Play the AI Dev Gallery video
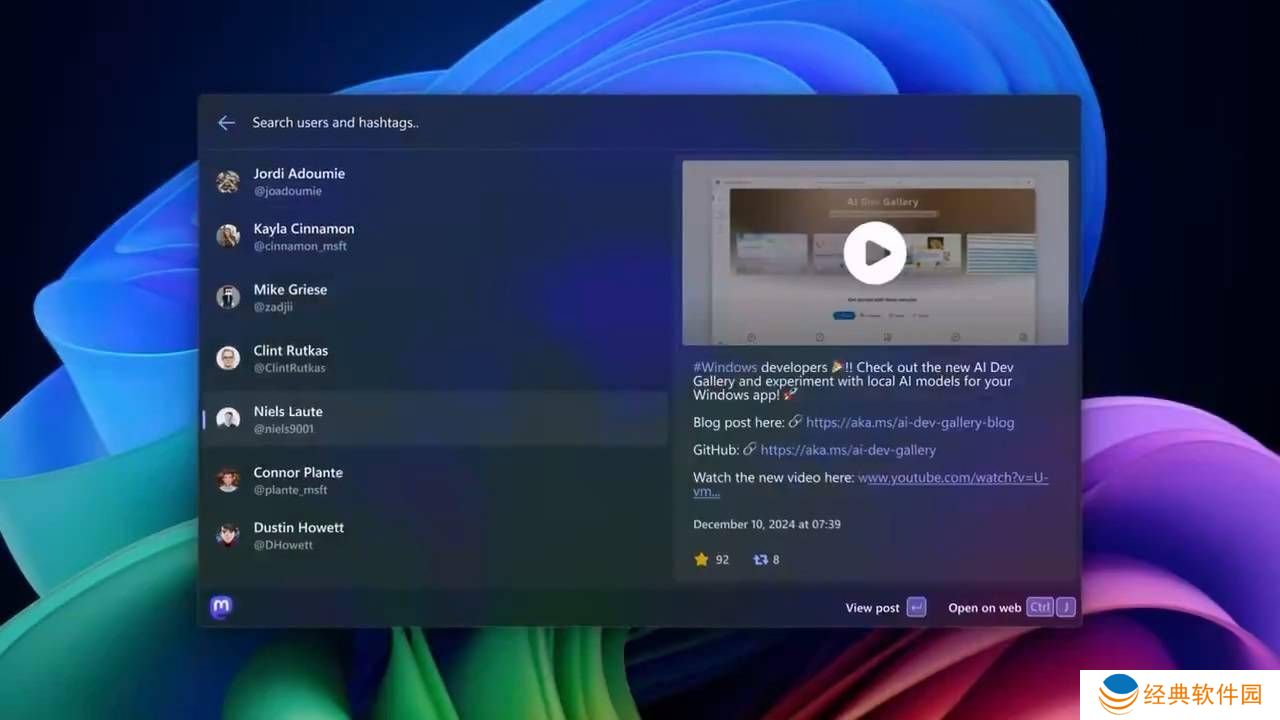This screenshot has height=720, width=1280. (875, 253)
